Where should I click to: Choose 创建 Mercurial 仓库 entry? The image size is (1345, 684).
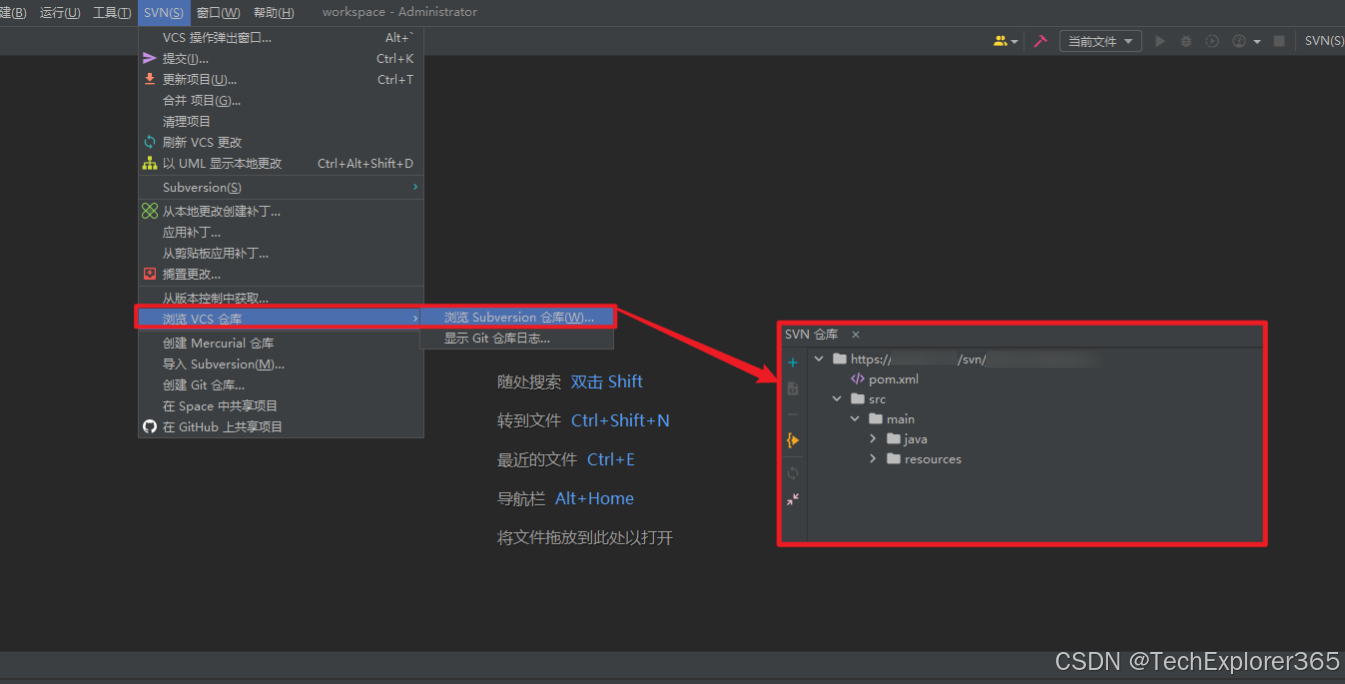(280, 343)
